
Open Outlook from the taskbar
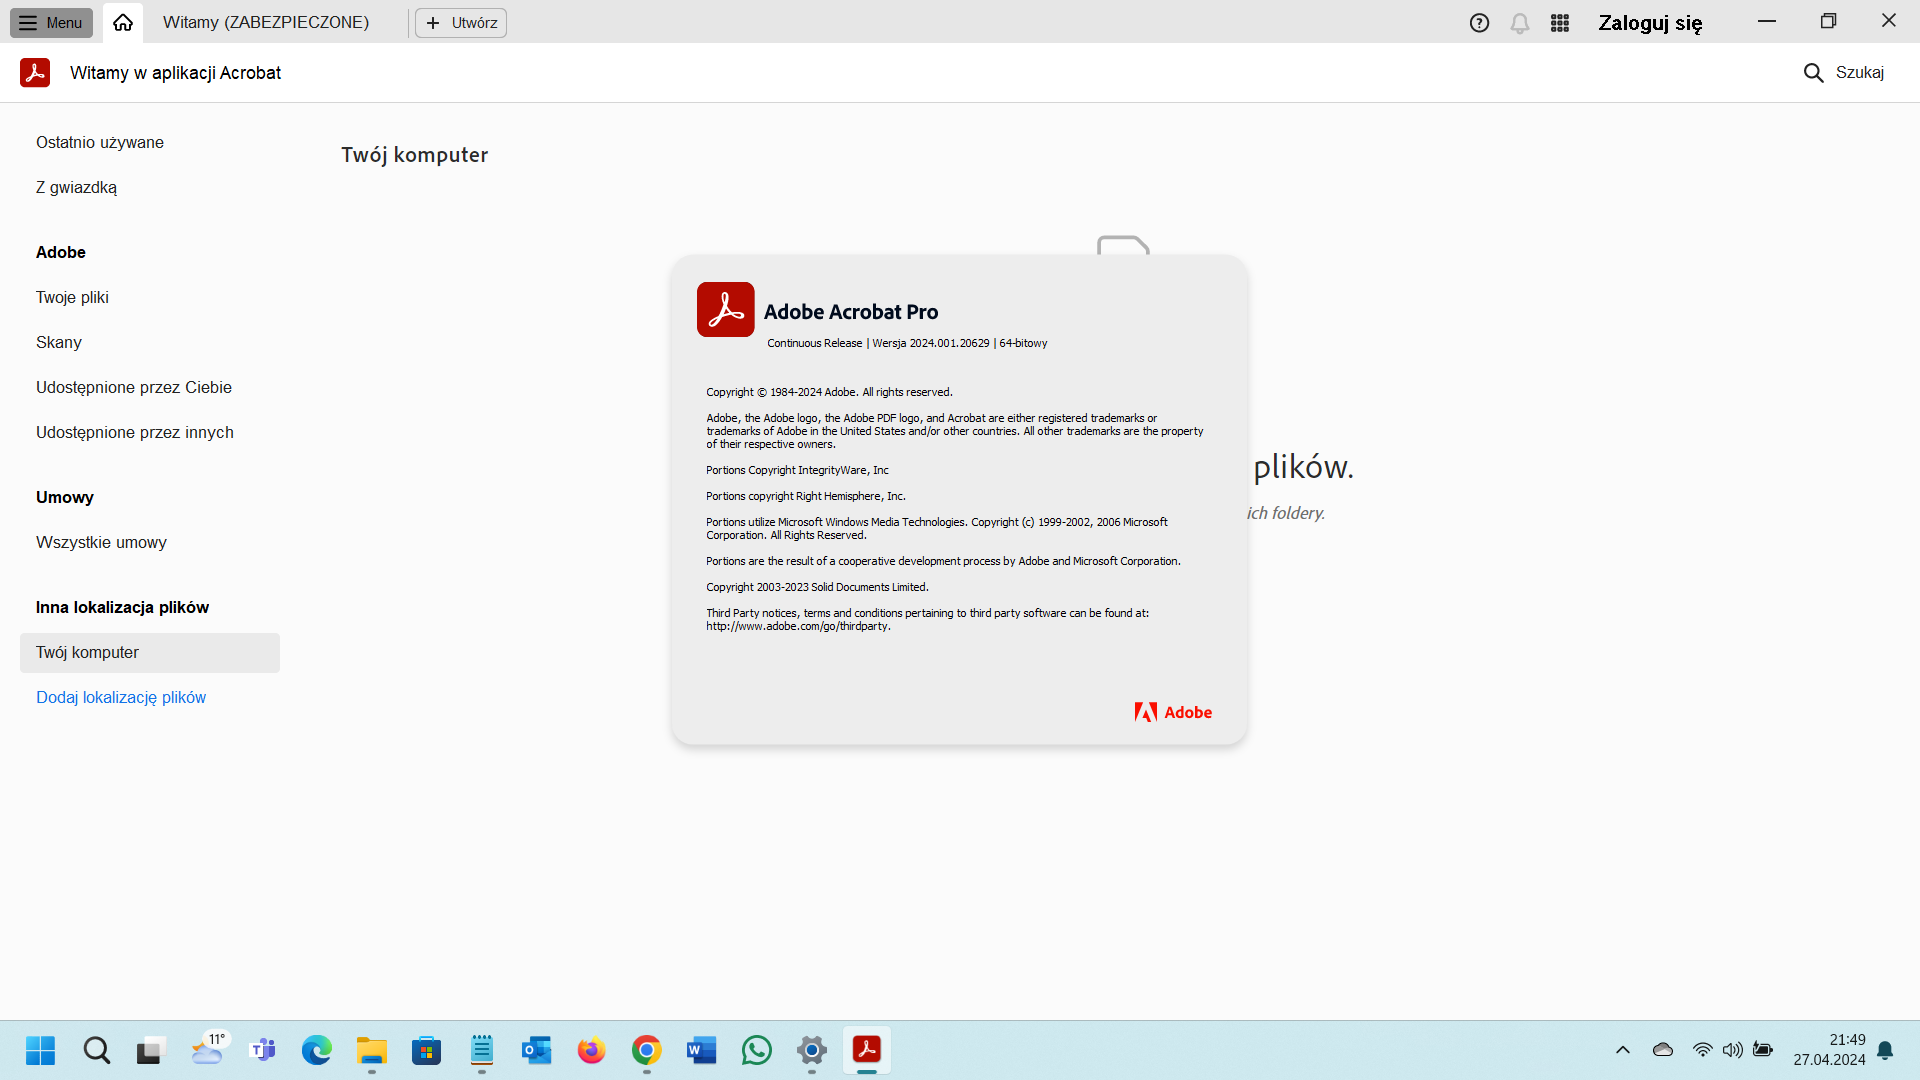[x=537, y=1050]
